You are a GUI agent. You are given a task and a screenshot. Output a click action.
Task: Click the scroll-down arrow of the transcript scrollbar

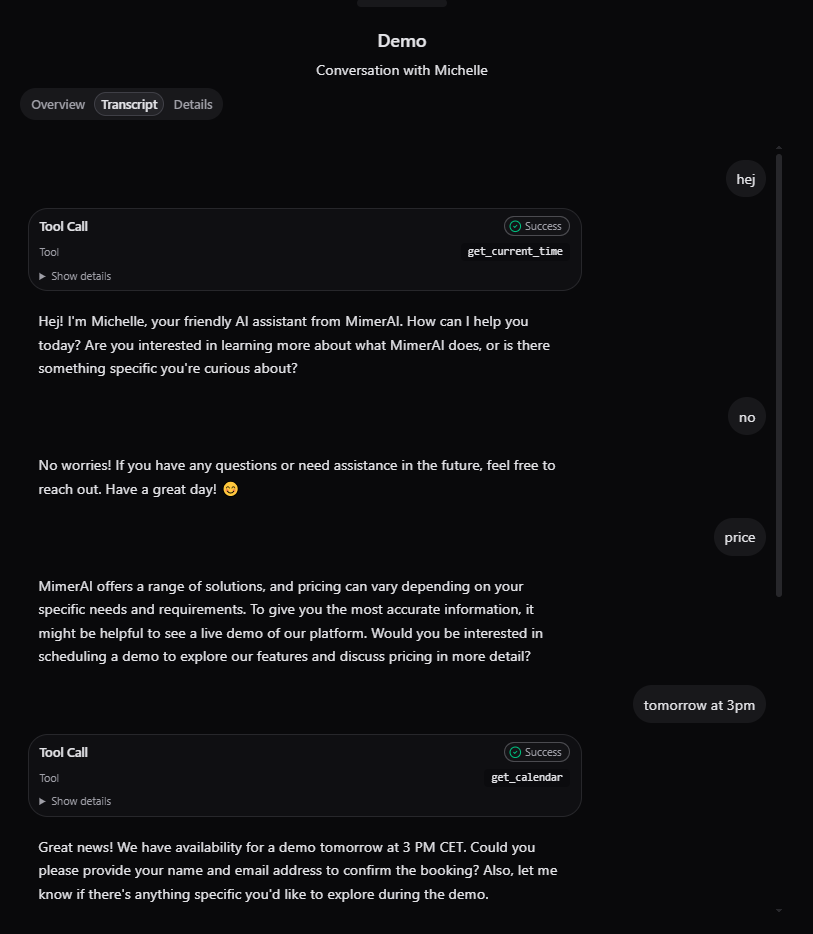779,911
